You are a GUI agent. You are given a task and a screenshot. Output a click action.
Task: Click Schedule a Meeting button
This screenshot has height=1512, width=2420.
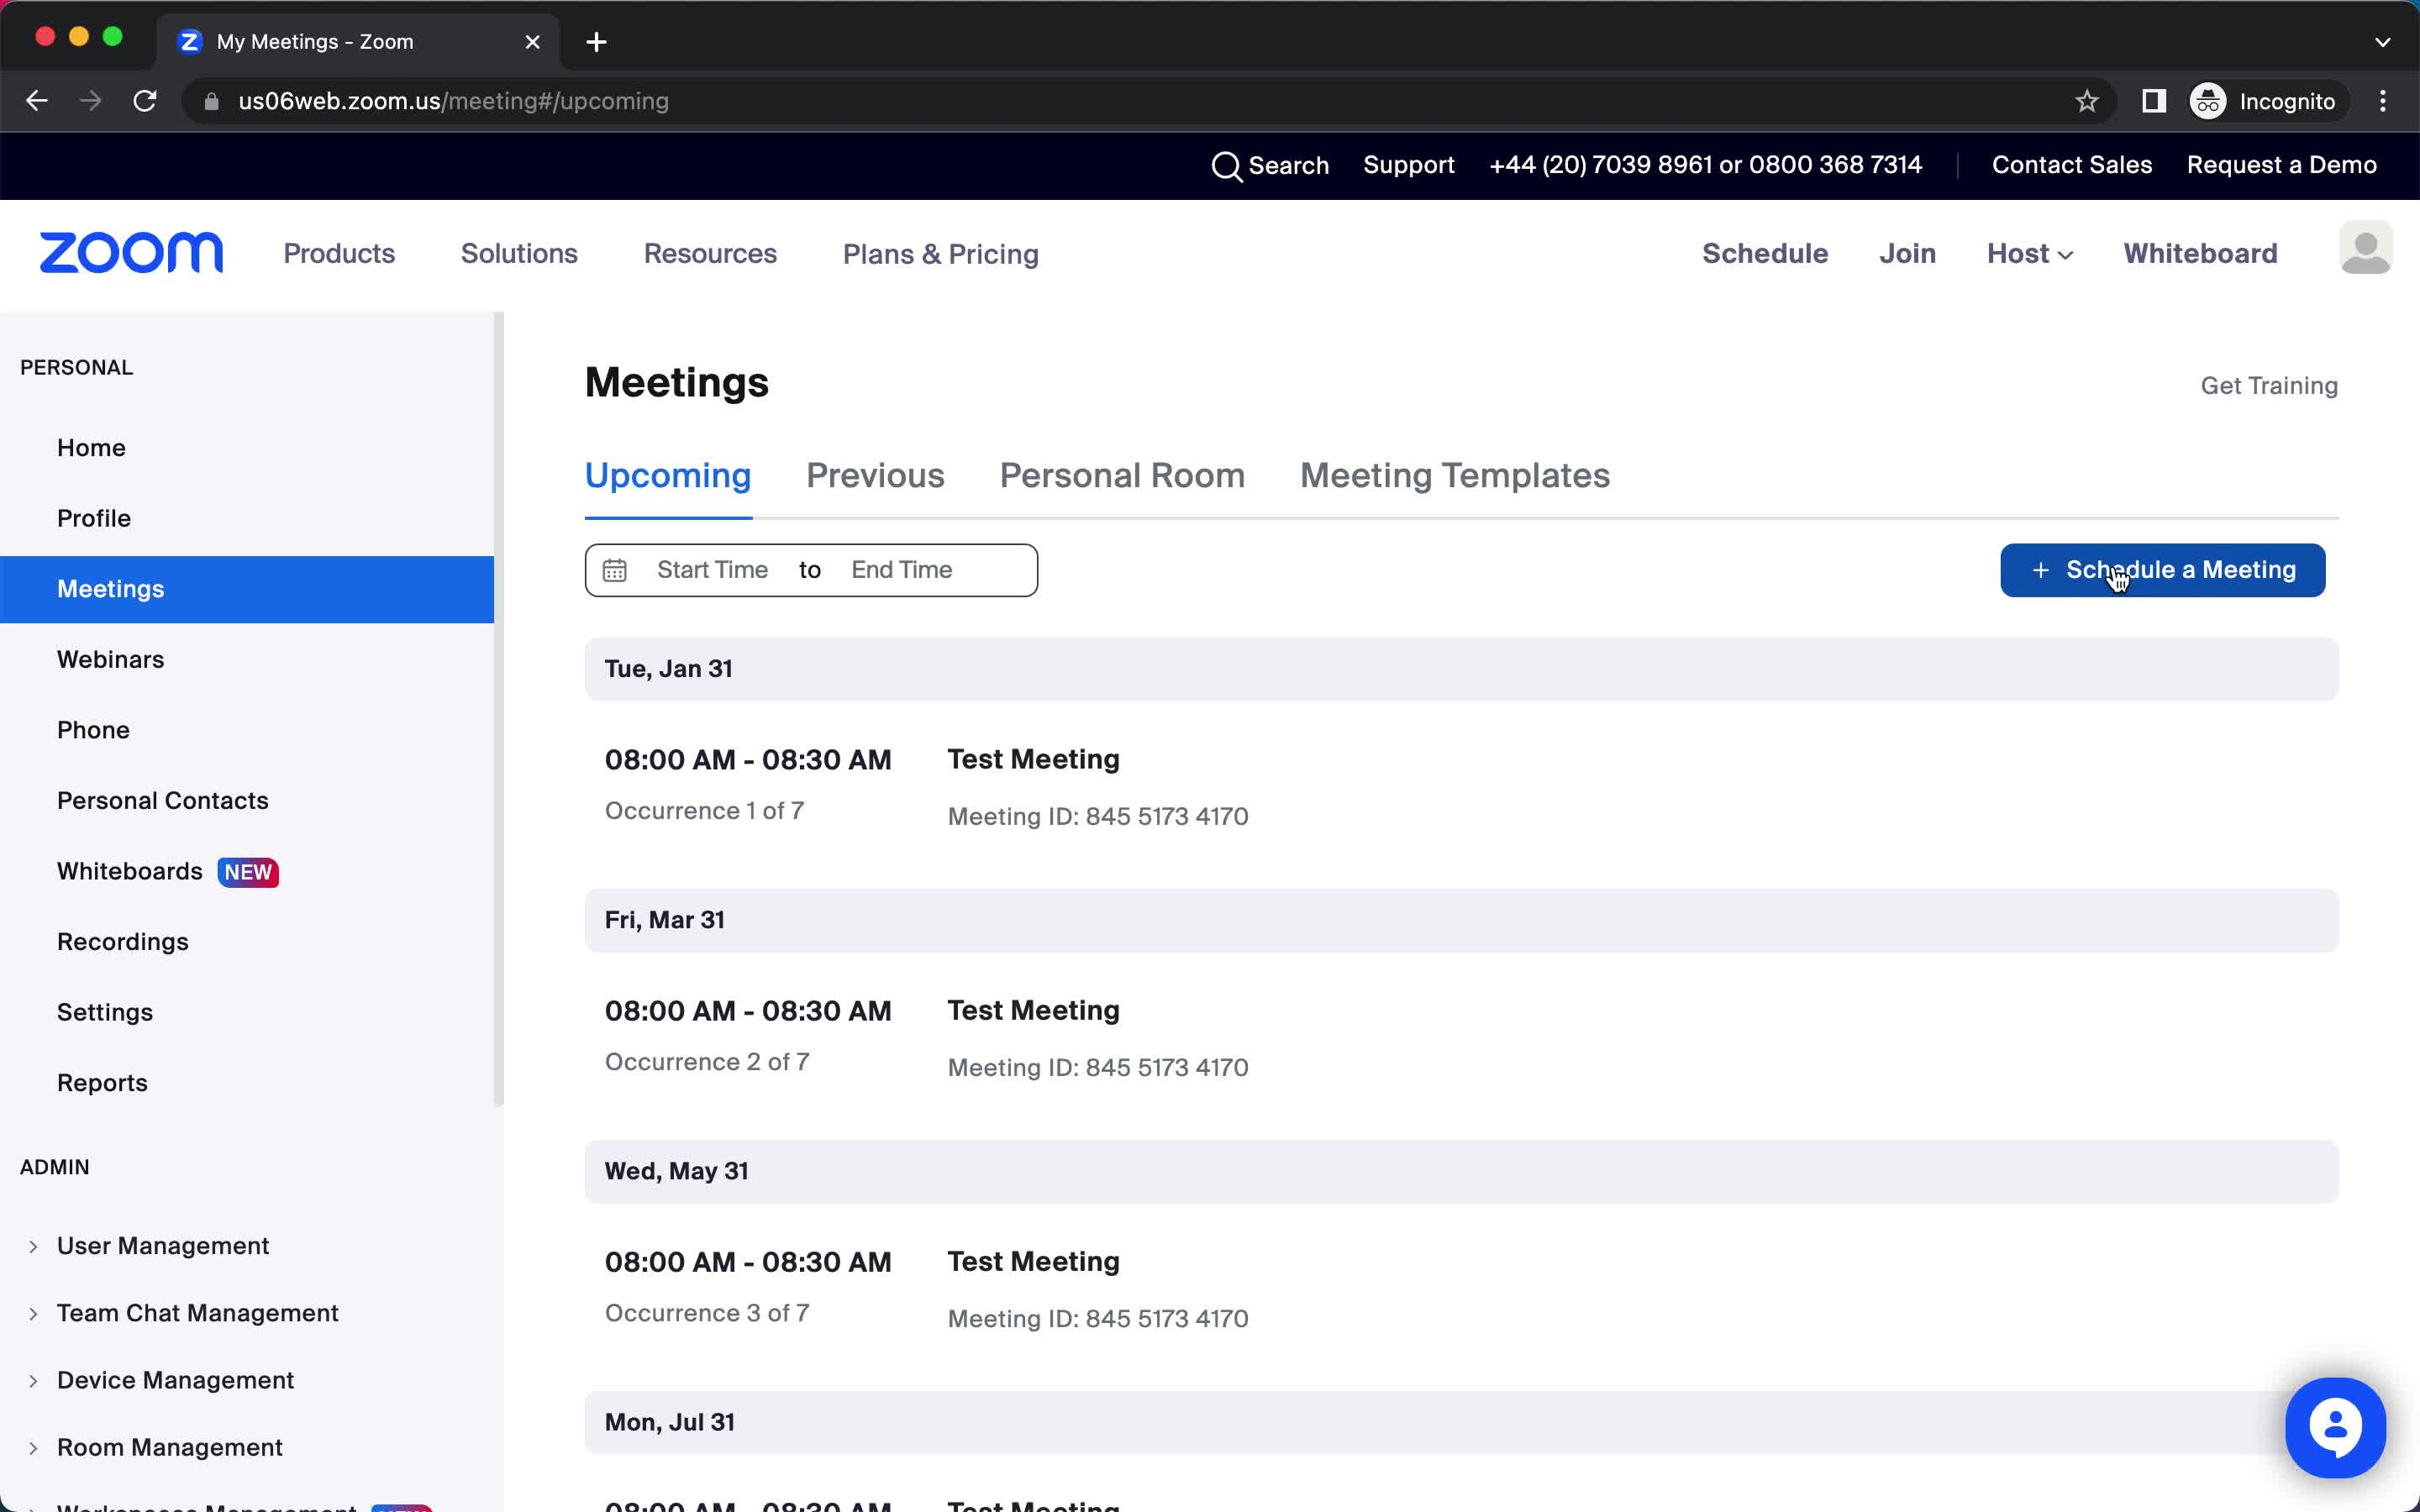point(2162,570)
